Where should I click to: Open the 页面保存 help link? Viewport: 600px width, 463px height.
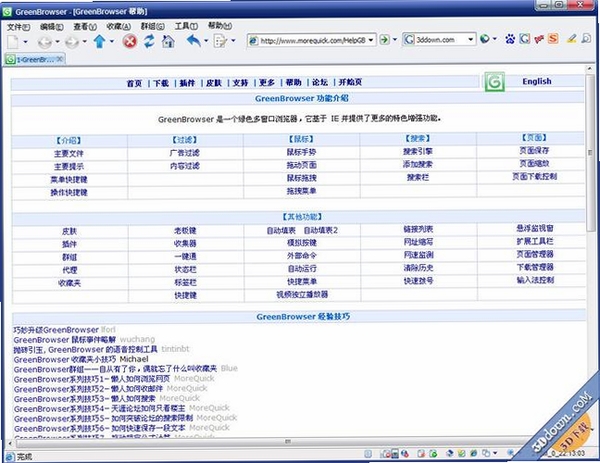pos(534,150)
